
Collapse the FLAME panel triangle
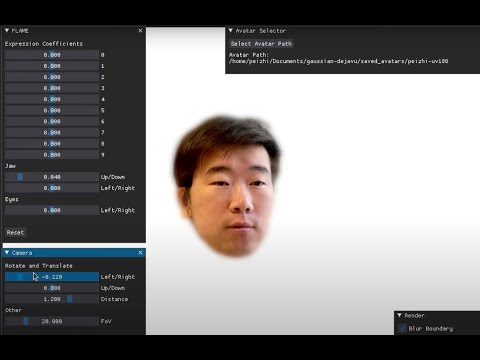click(x=7, y=31)
